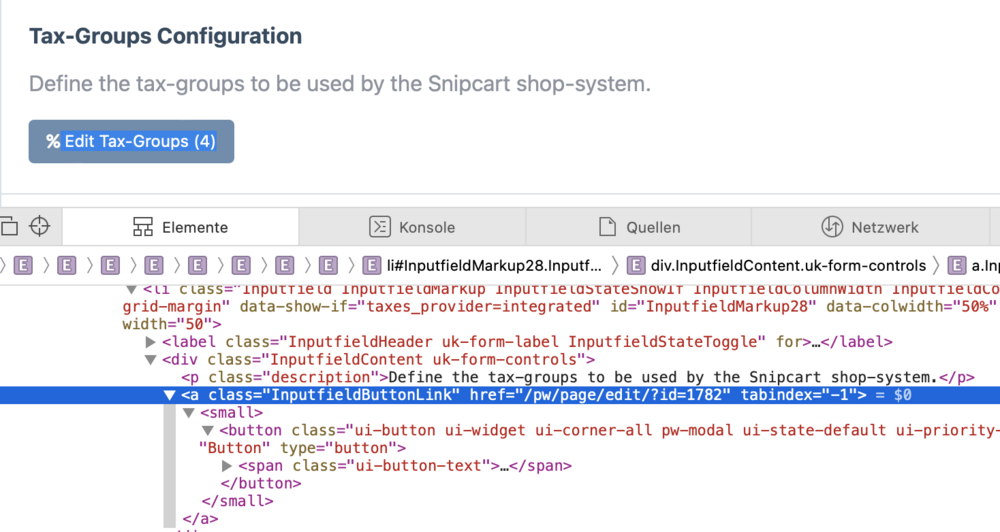
Task: Click the first E element breadcrumb icon
Action: click(23, 266)
